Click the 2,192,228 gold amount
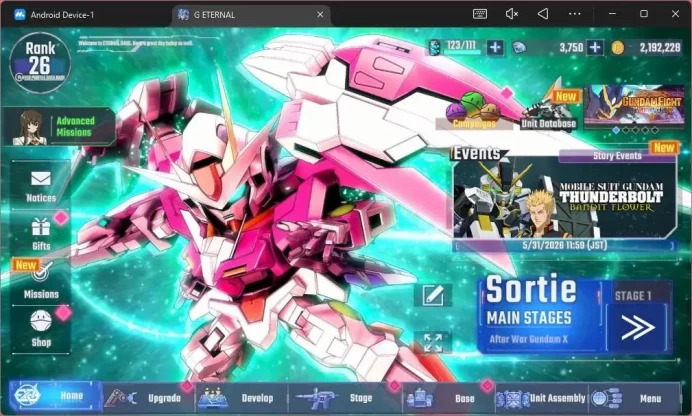Image resolution: width=692 pixels, height=416 pixels. tap(660, 48)
